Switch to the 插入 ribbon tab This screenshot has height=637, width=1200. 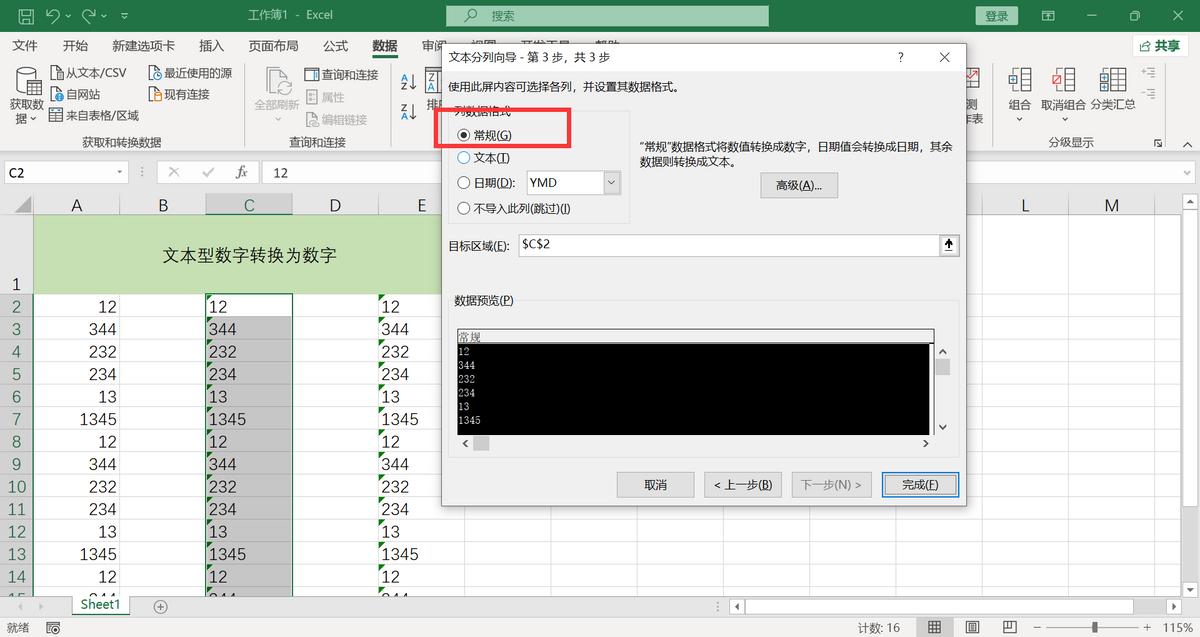[211, 46]
